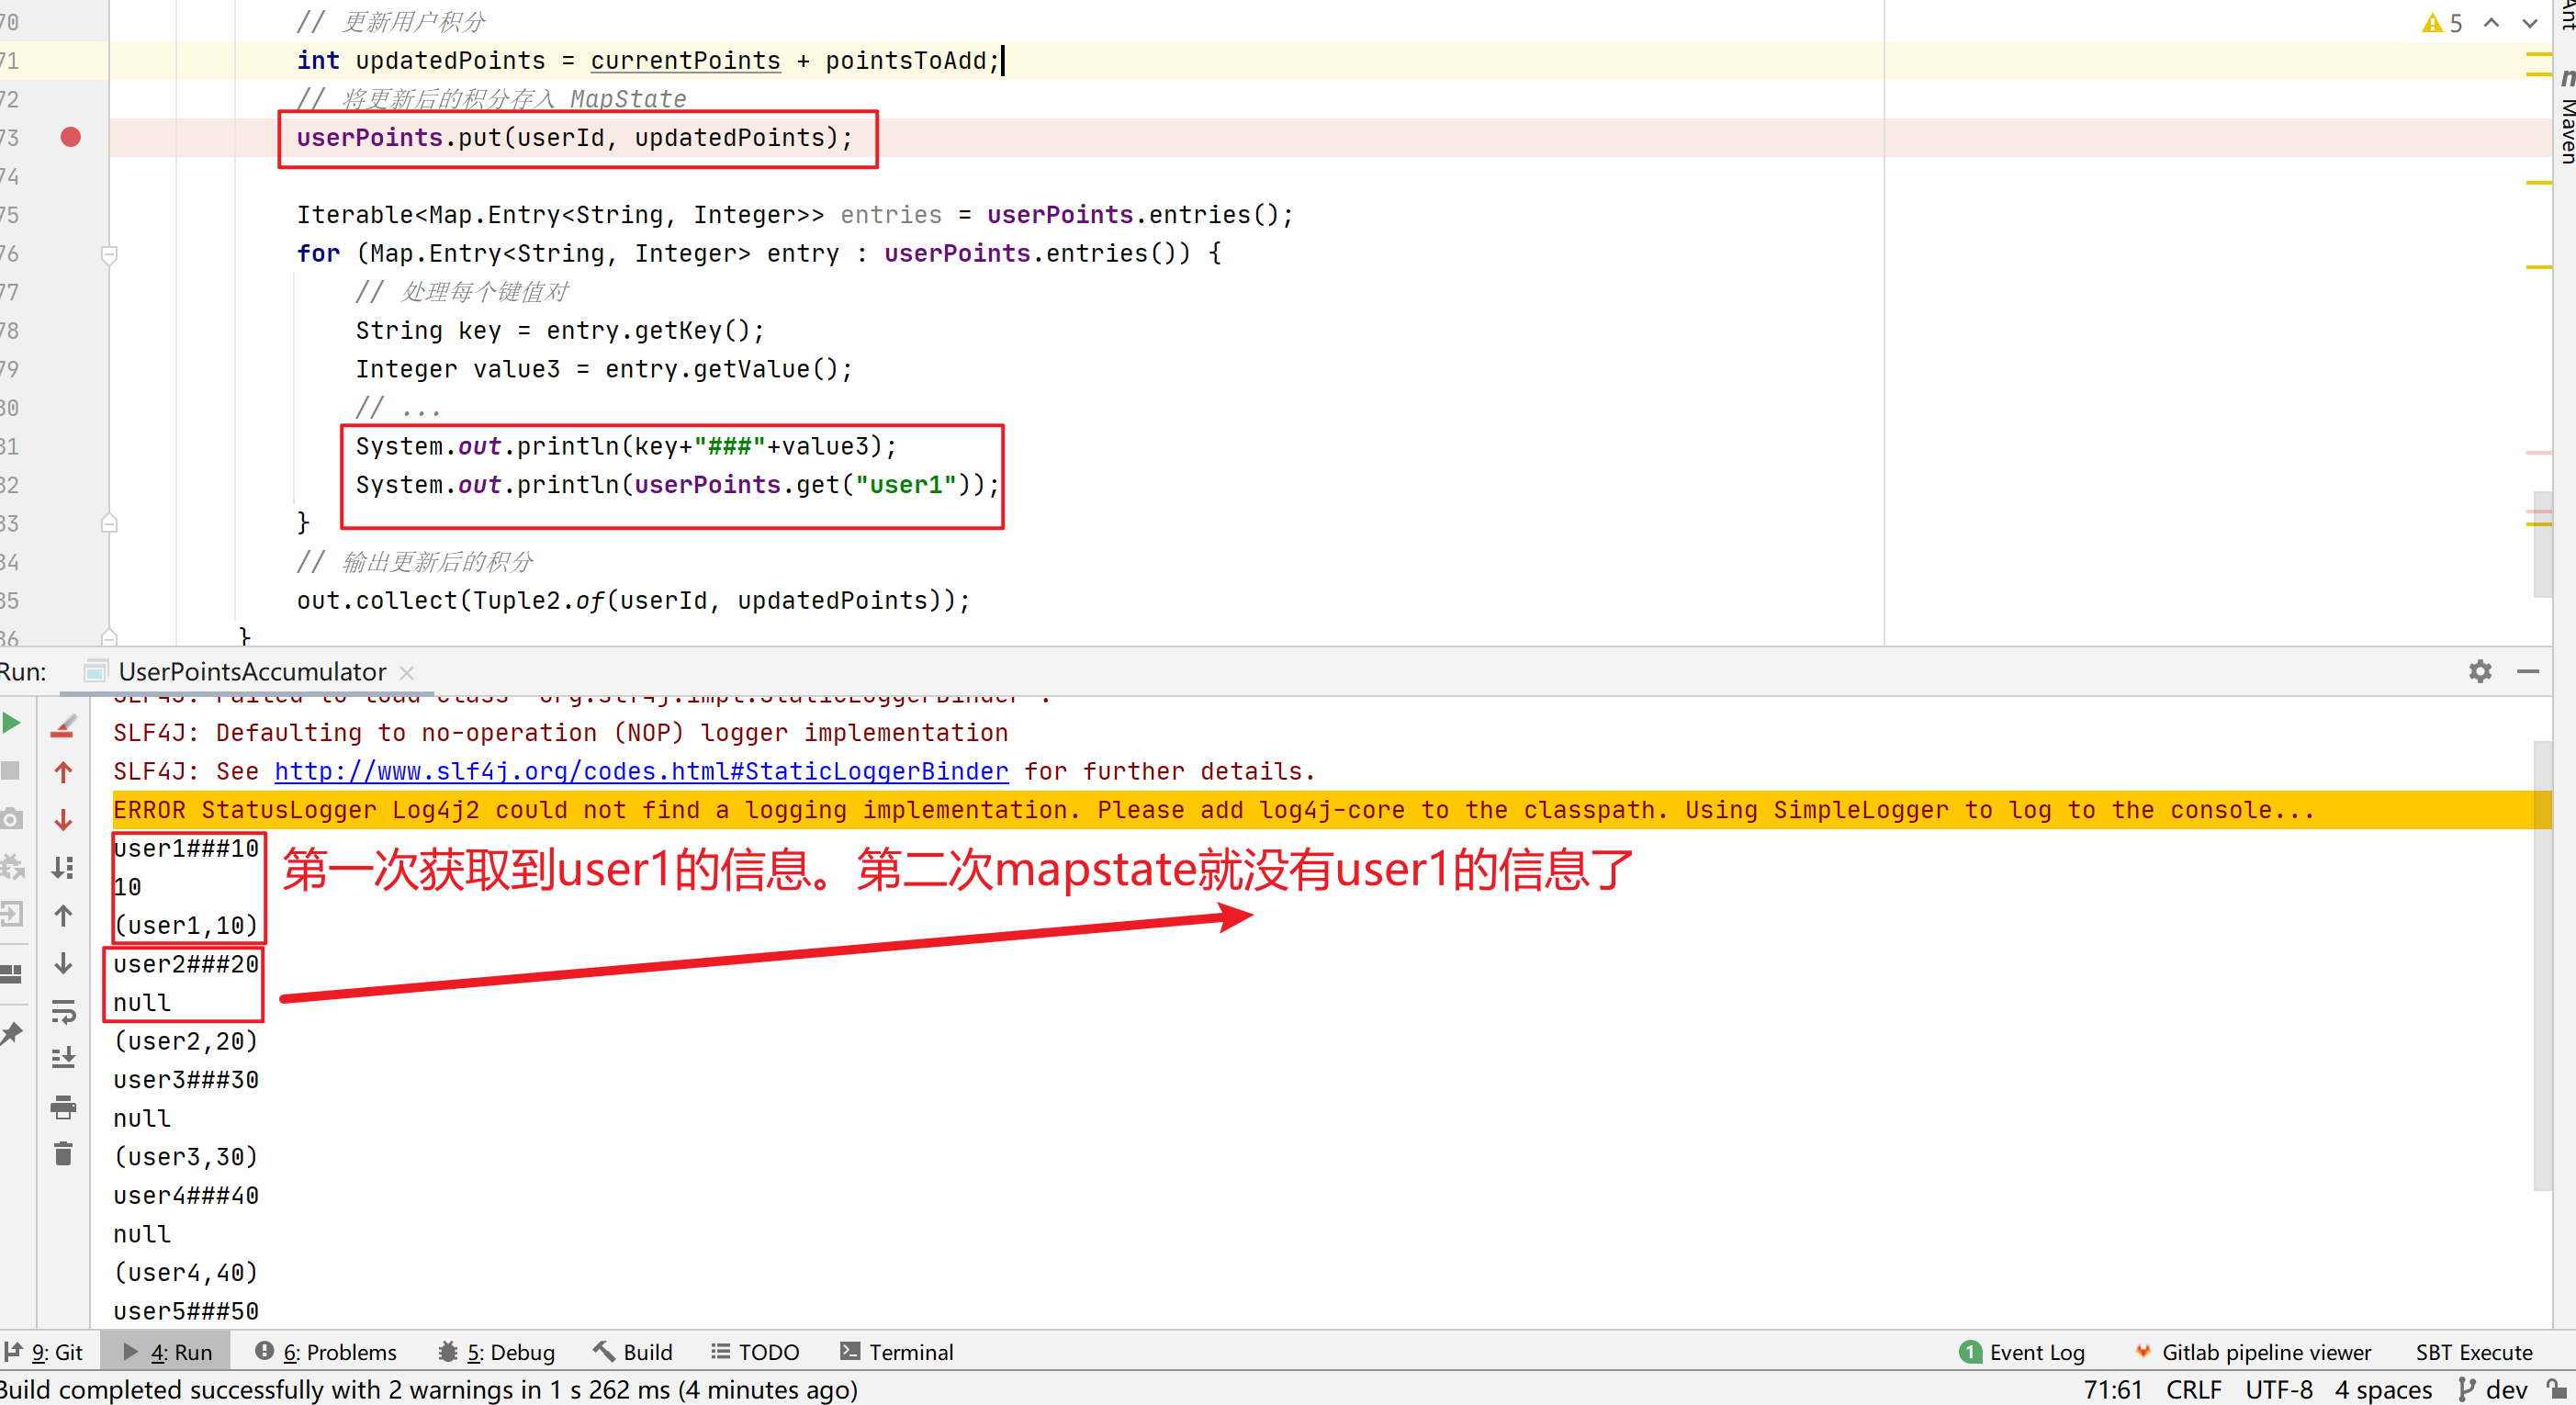The height and width of the screenshot is (1405, 2576).
Task: Click the caret position 71:61 indicator
Action: 2112,1389
